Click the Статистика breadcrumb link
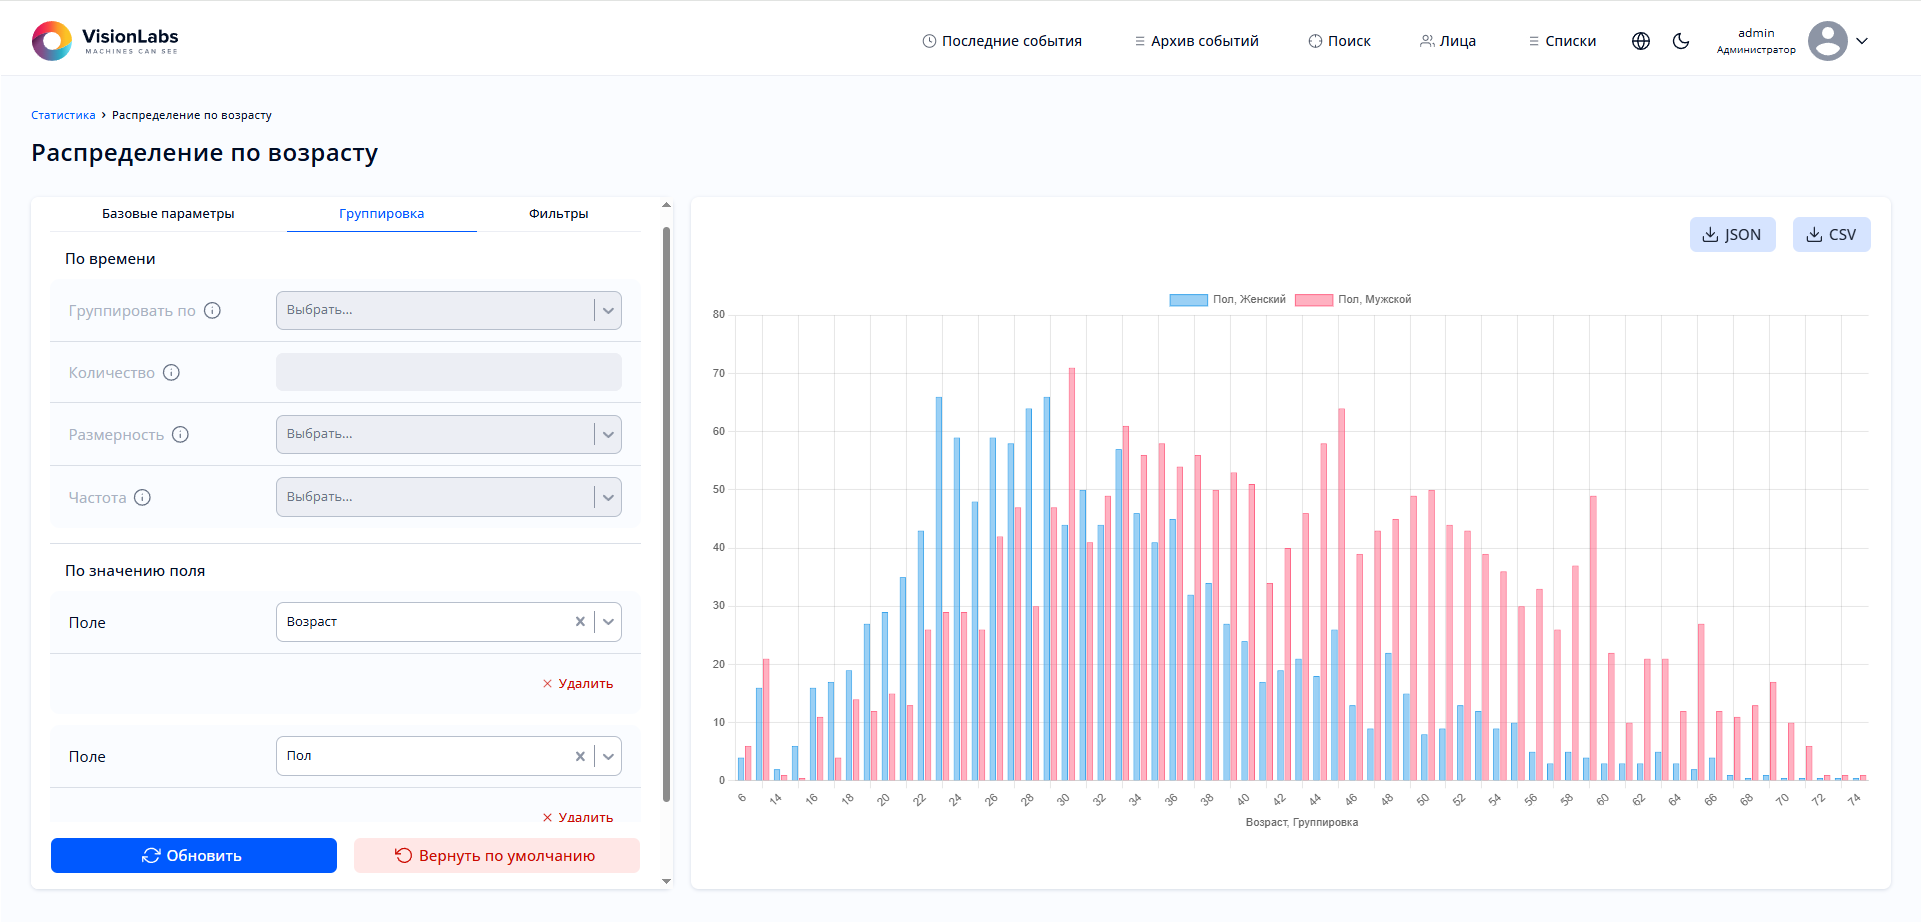The height and width of the screenshot is (922, 1921). [63, 115]
